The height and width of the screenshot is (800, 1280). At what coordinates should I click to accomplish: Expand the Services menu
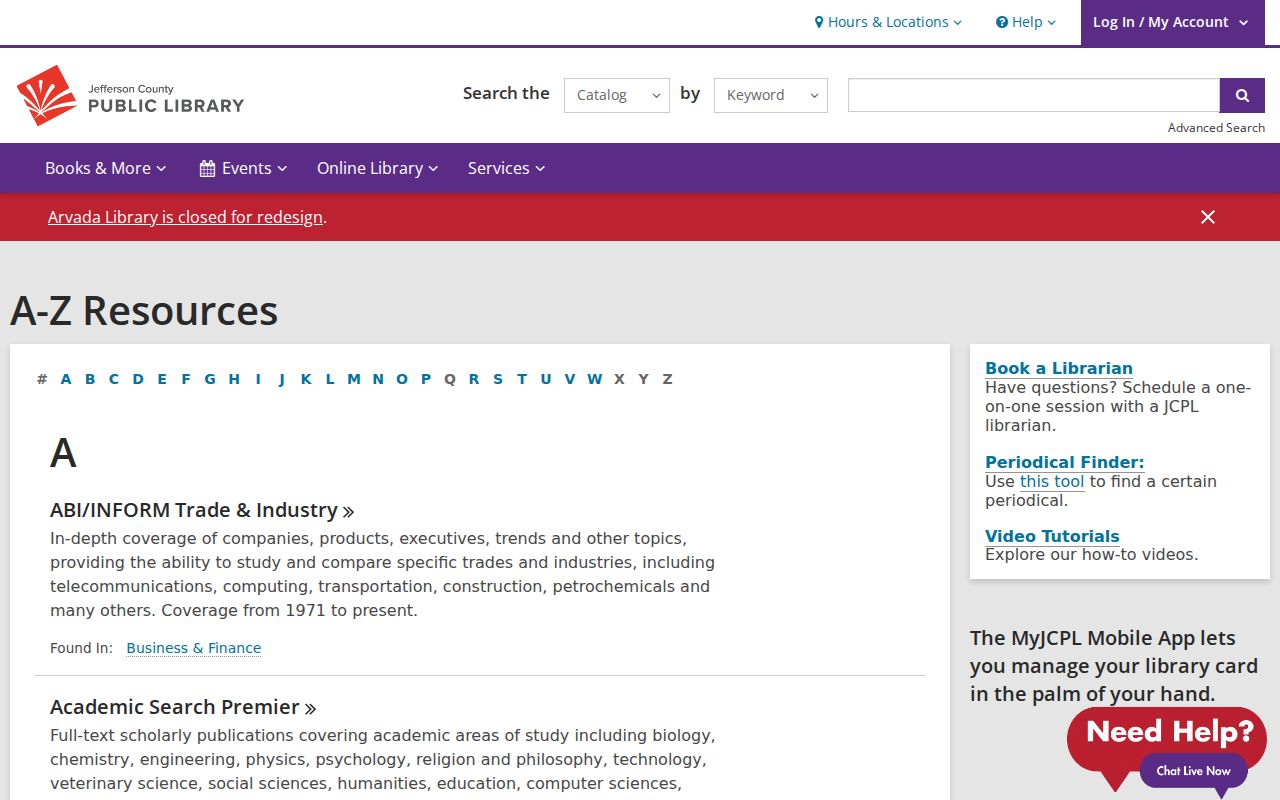(x=506, y=168)
